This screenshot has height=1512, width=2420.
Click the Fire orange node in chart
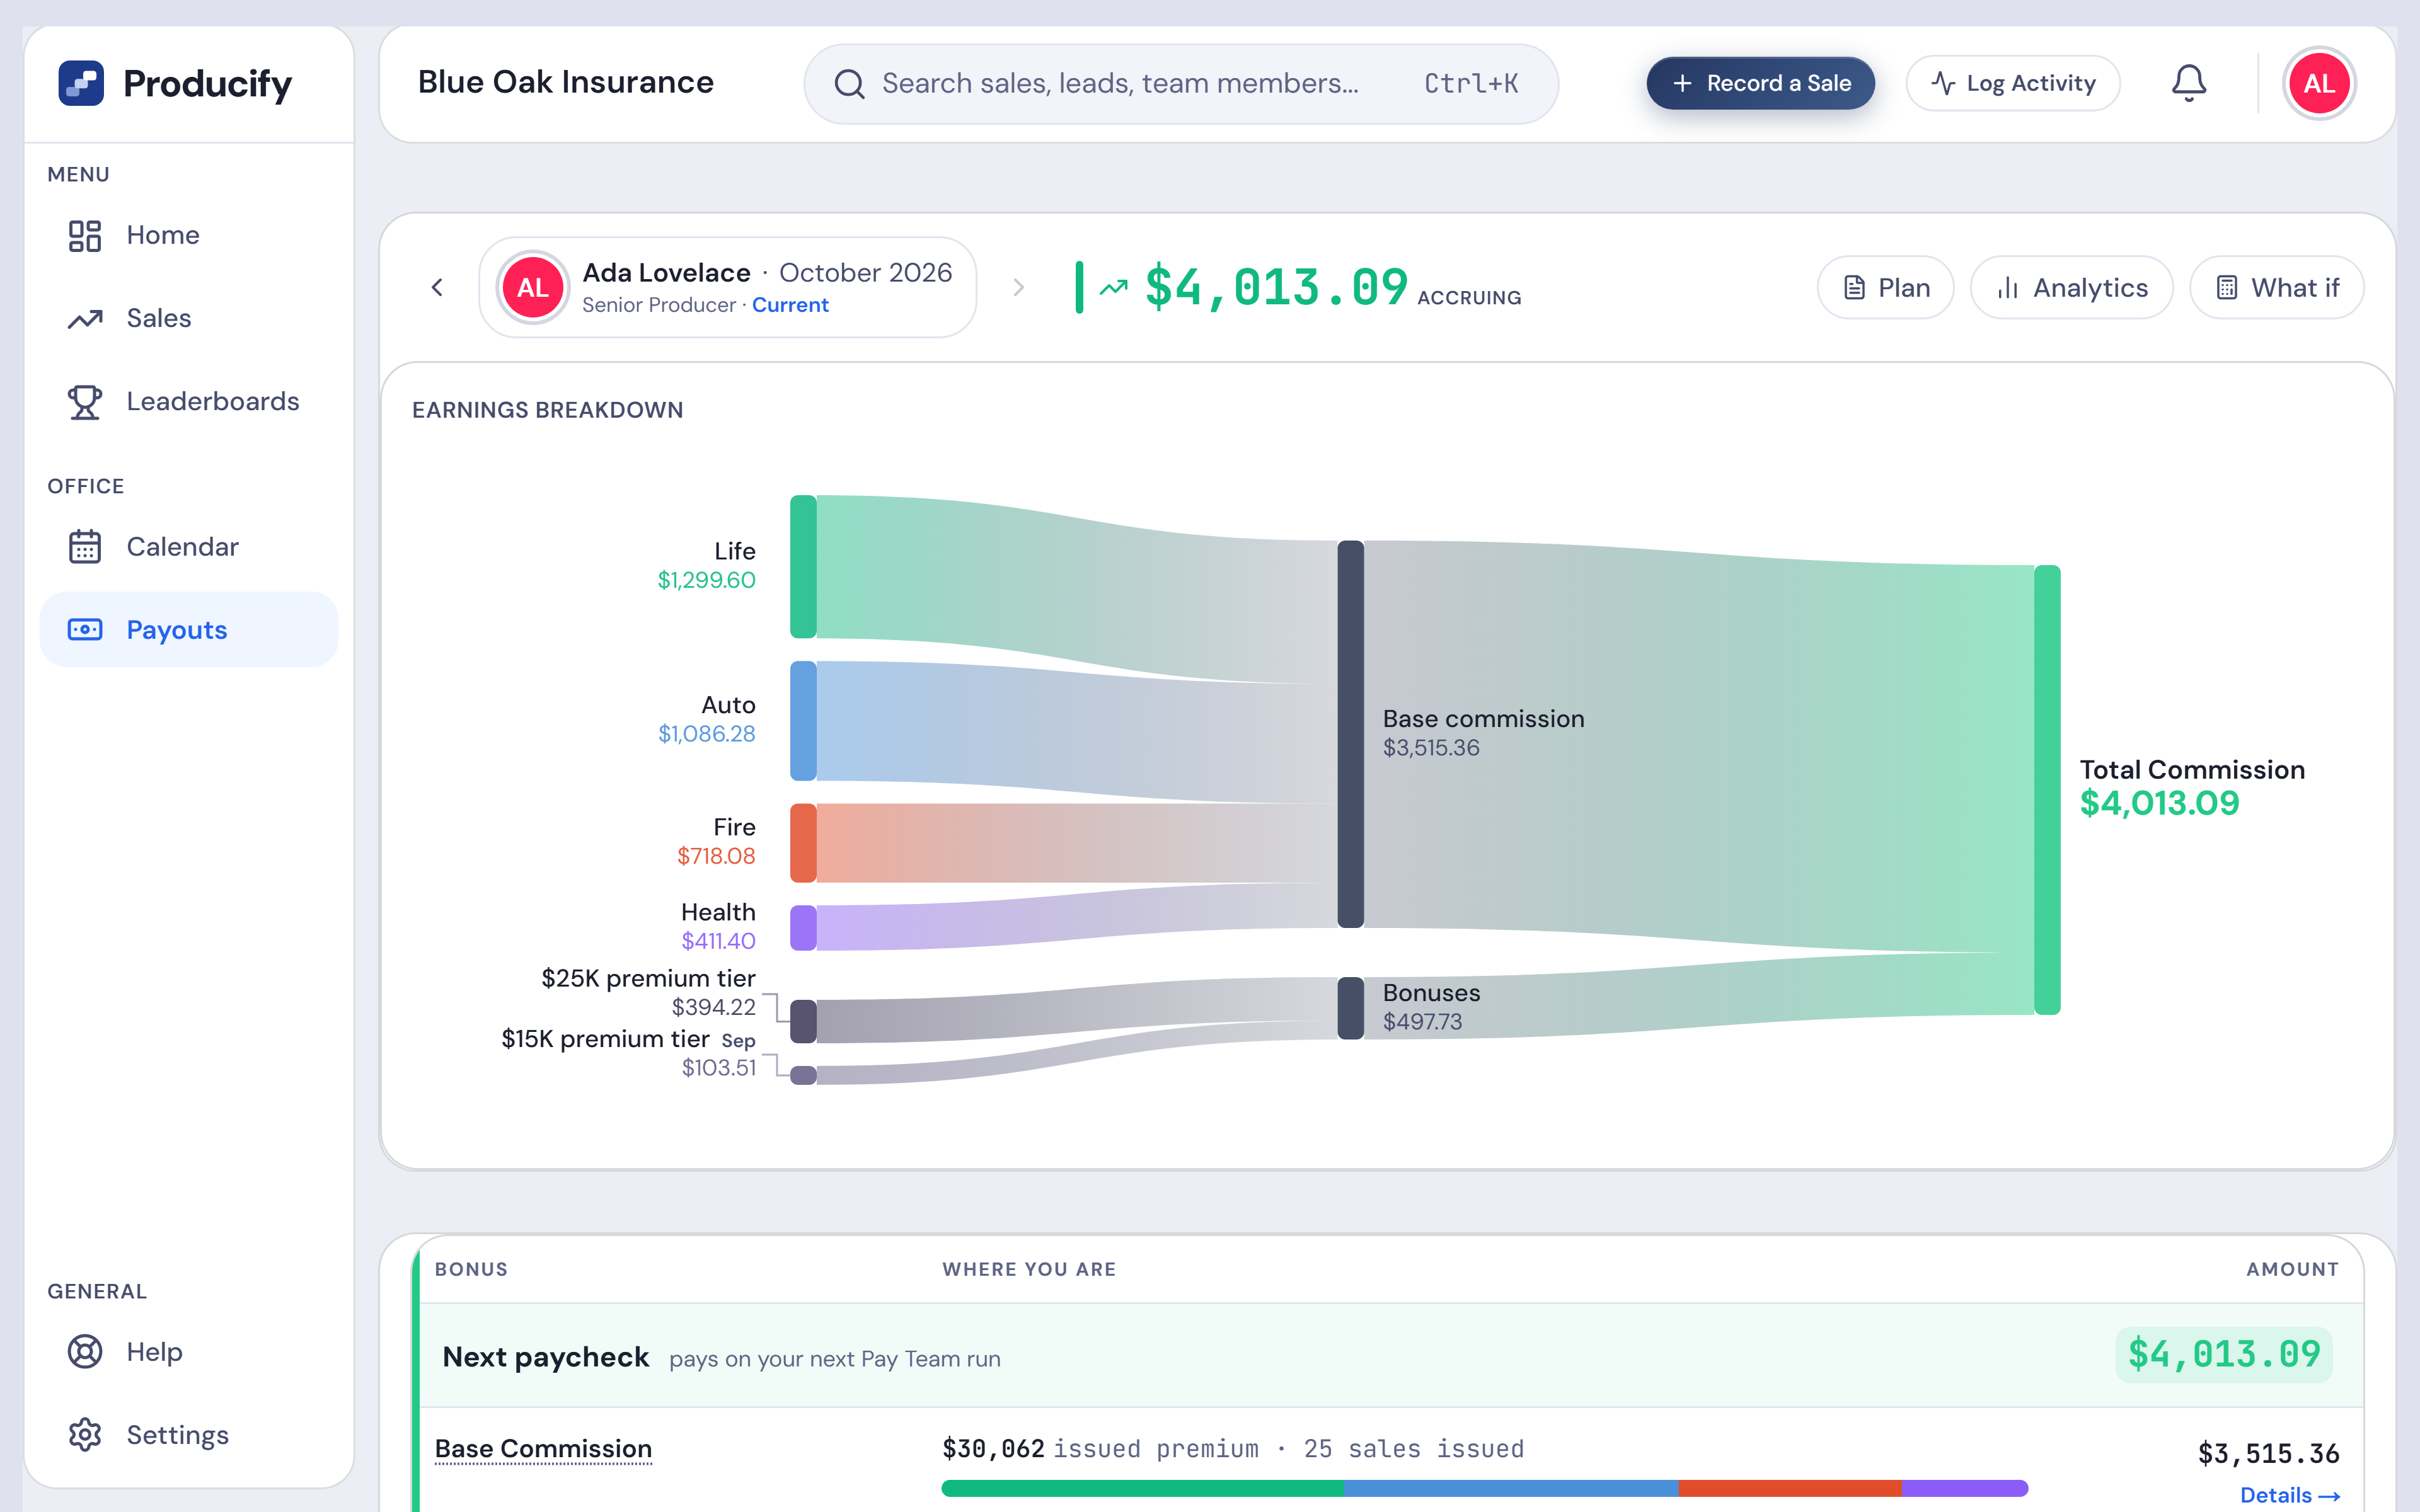[803, 843]
